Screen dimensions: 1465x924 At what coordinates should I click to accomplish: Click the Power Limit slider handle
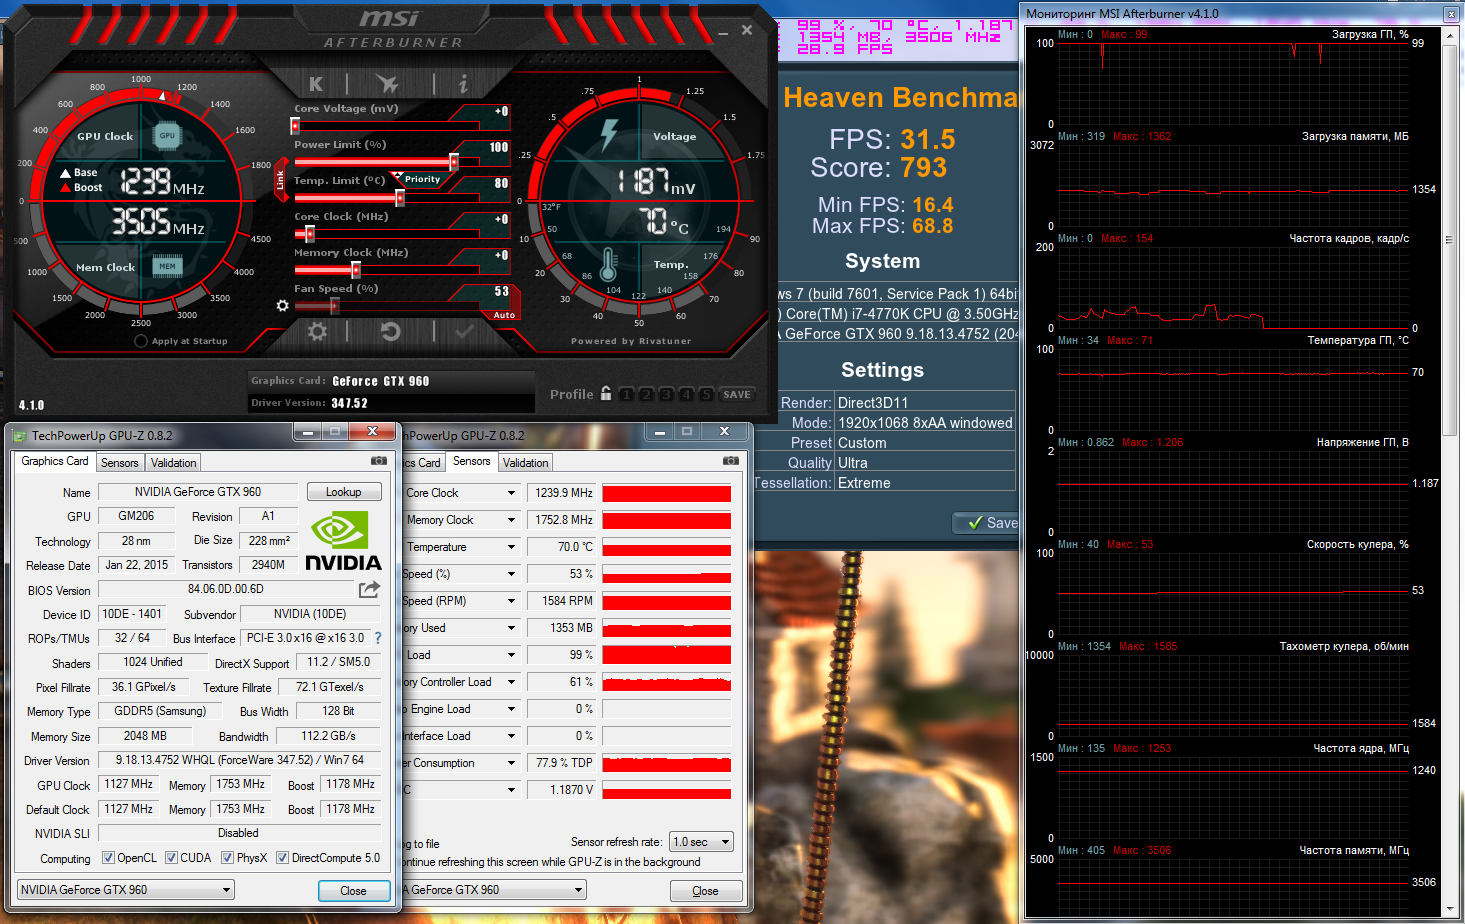[x=454, y=162]
